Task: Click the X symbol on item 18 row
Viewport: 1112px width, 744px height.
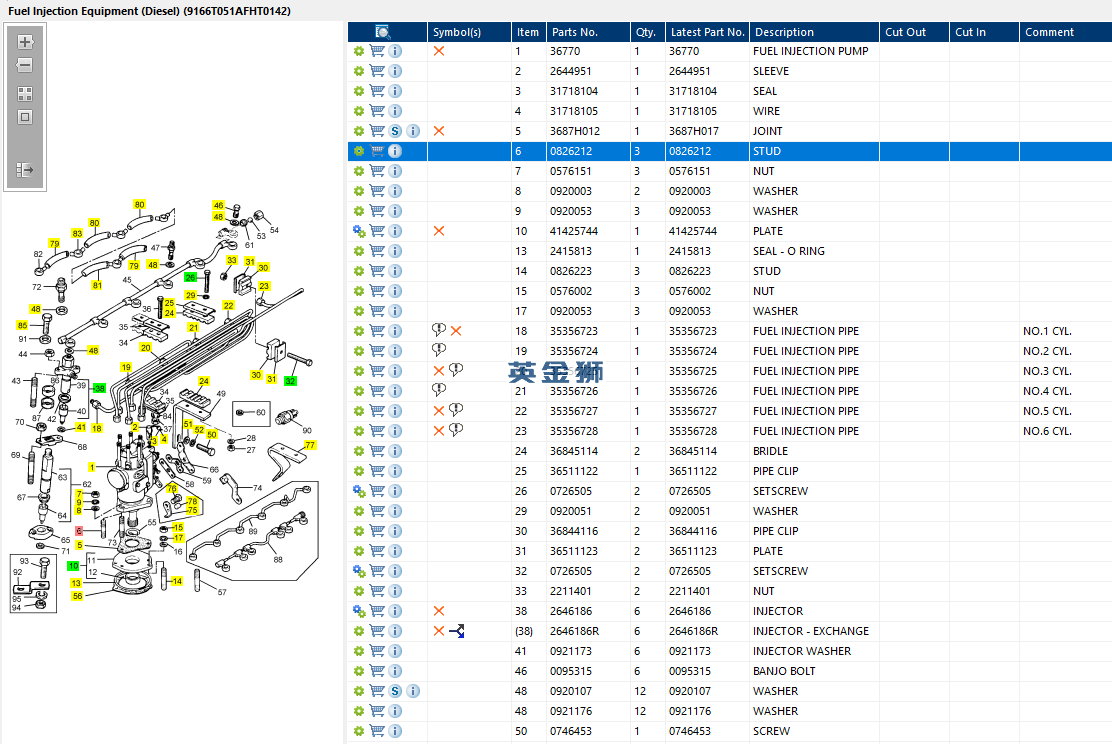Action: (456, 331)
